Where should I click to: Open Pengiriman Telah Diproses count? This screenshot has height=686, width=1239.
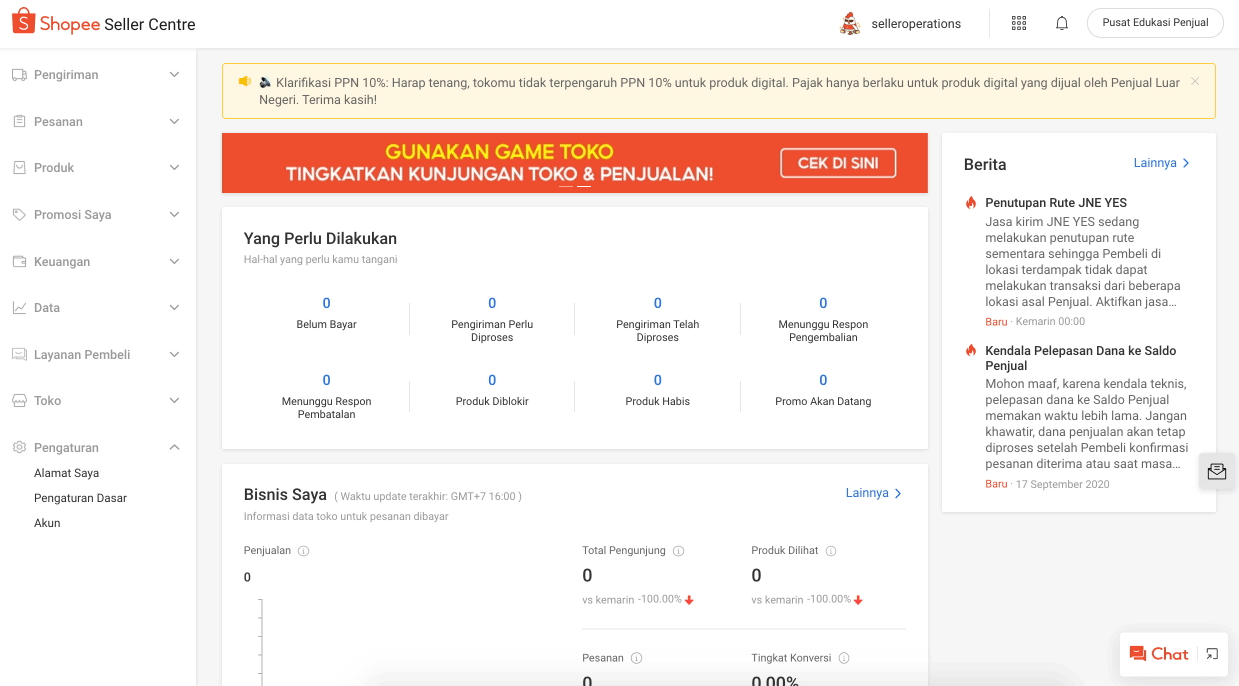click(658, 303)
